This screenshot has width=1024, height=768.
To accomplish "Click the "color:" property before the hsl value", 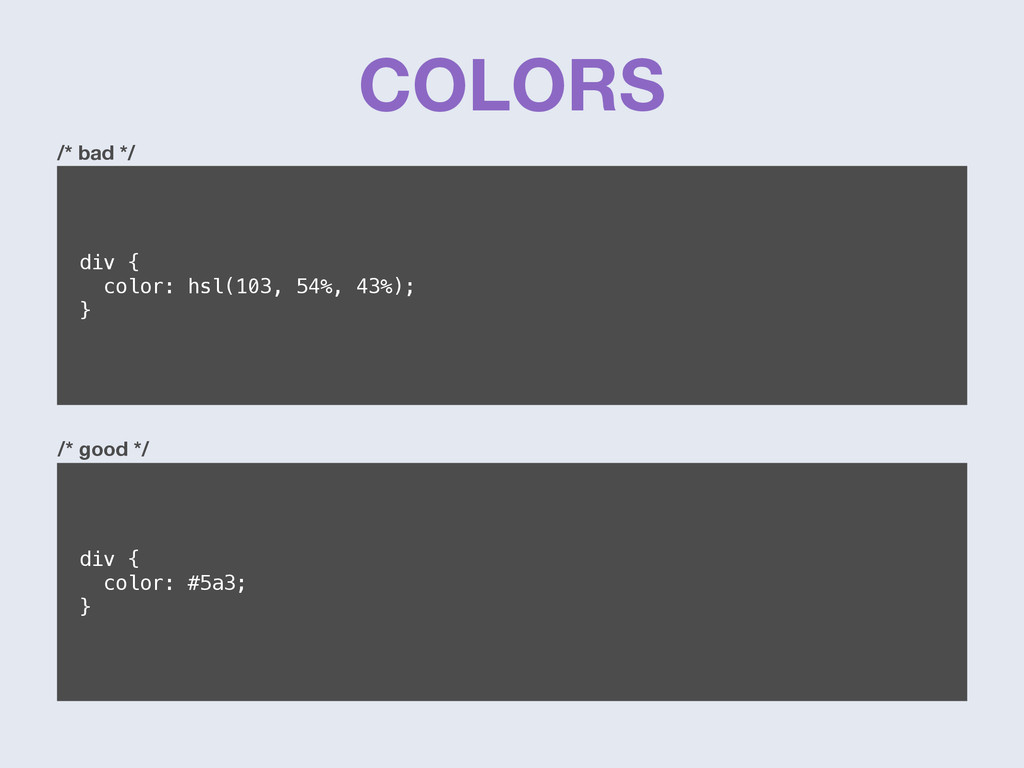I will click(138, 286).
